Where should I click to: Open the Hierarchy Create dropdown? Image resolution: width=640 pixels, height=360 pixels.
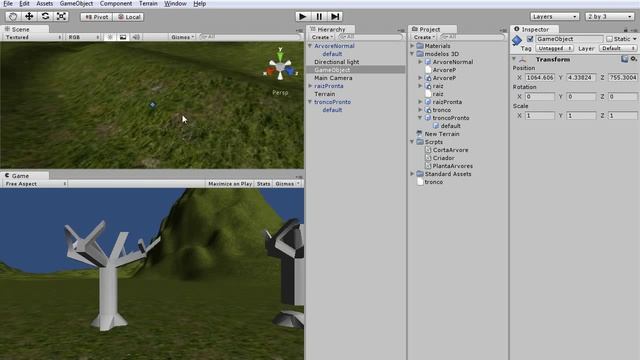coord(322,37)
